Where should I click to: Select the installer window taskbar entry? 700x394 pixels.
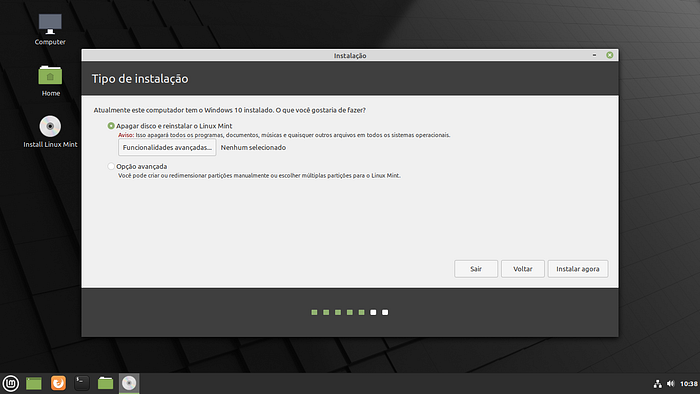click(129, 383)
